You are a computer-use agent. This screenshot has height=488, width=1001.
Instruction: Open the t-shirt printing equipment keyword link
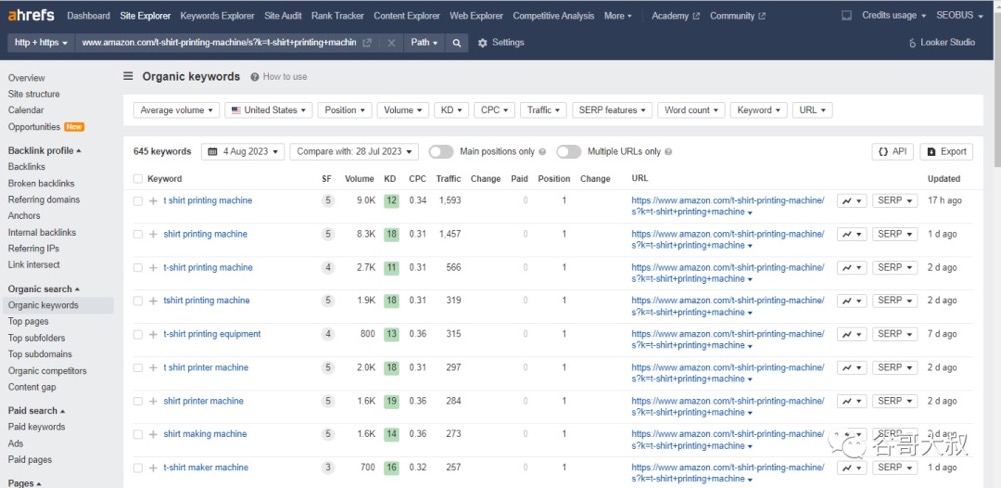point(212,334)
